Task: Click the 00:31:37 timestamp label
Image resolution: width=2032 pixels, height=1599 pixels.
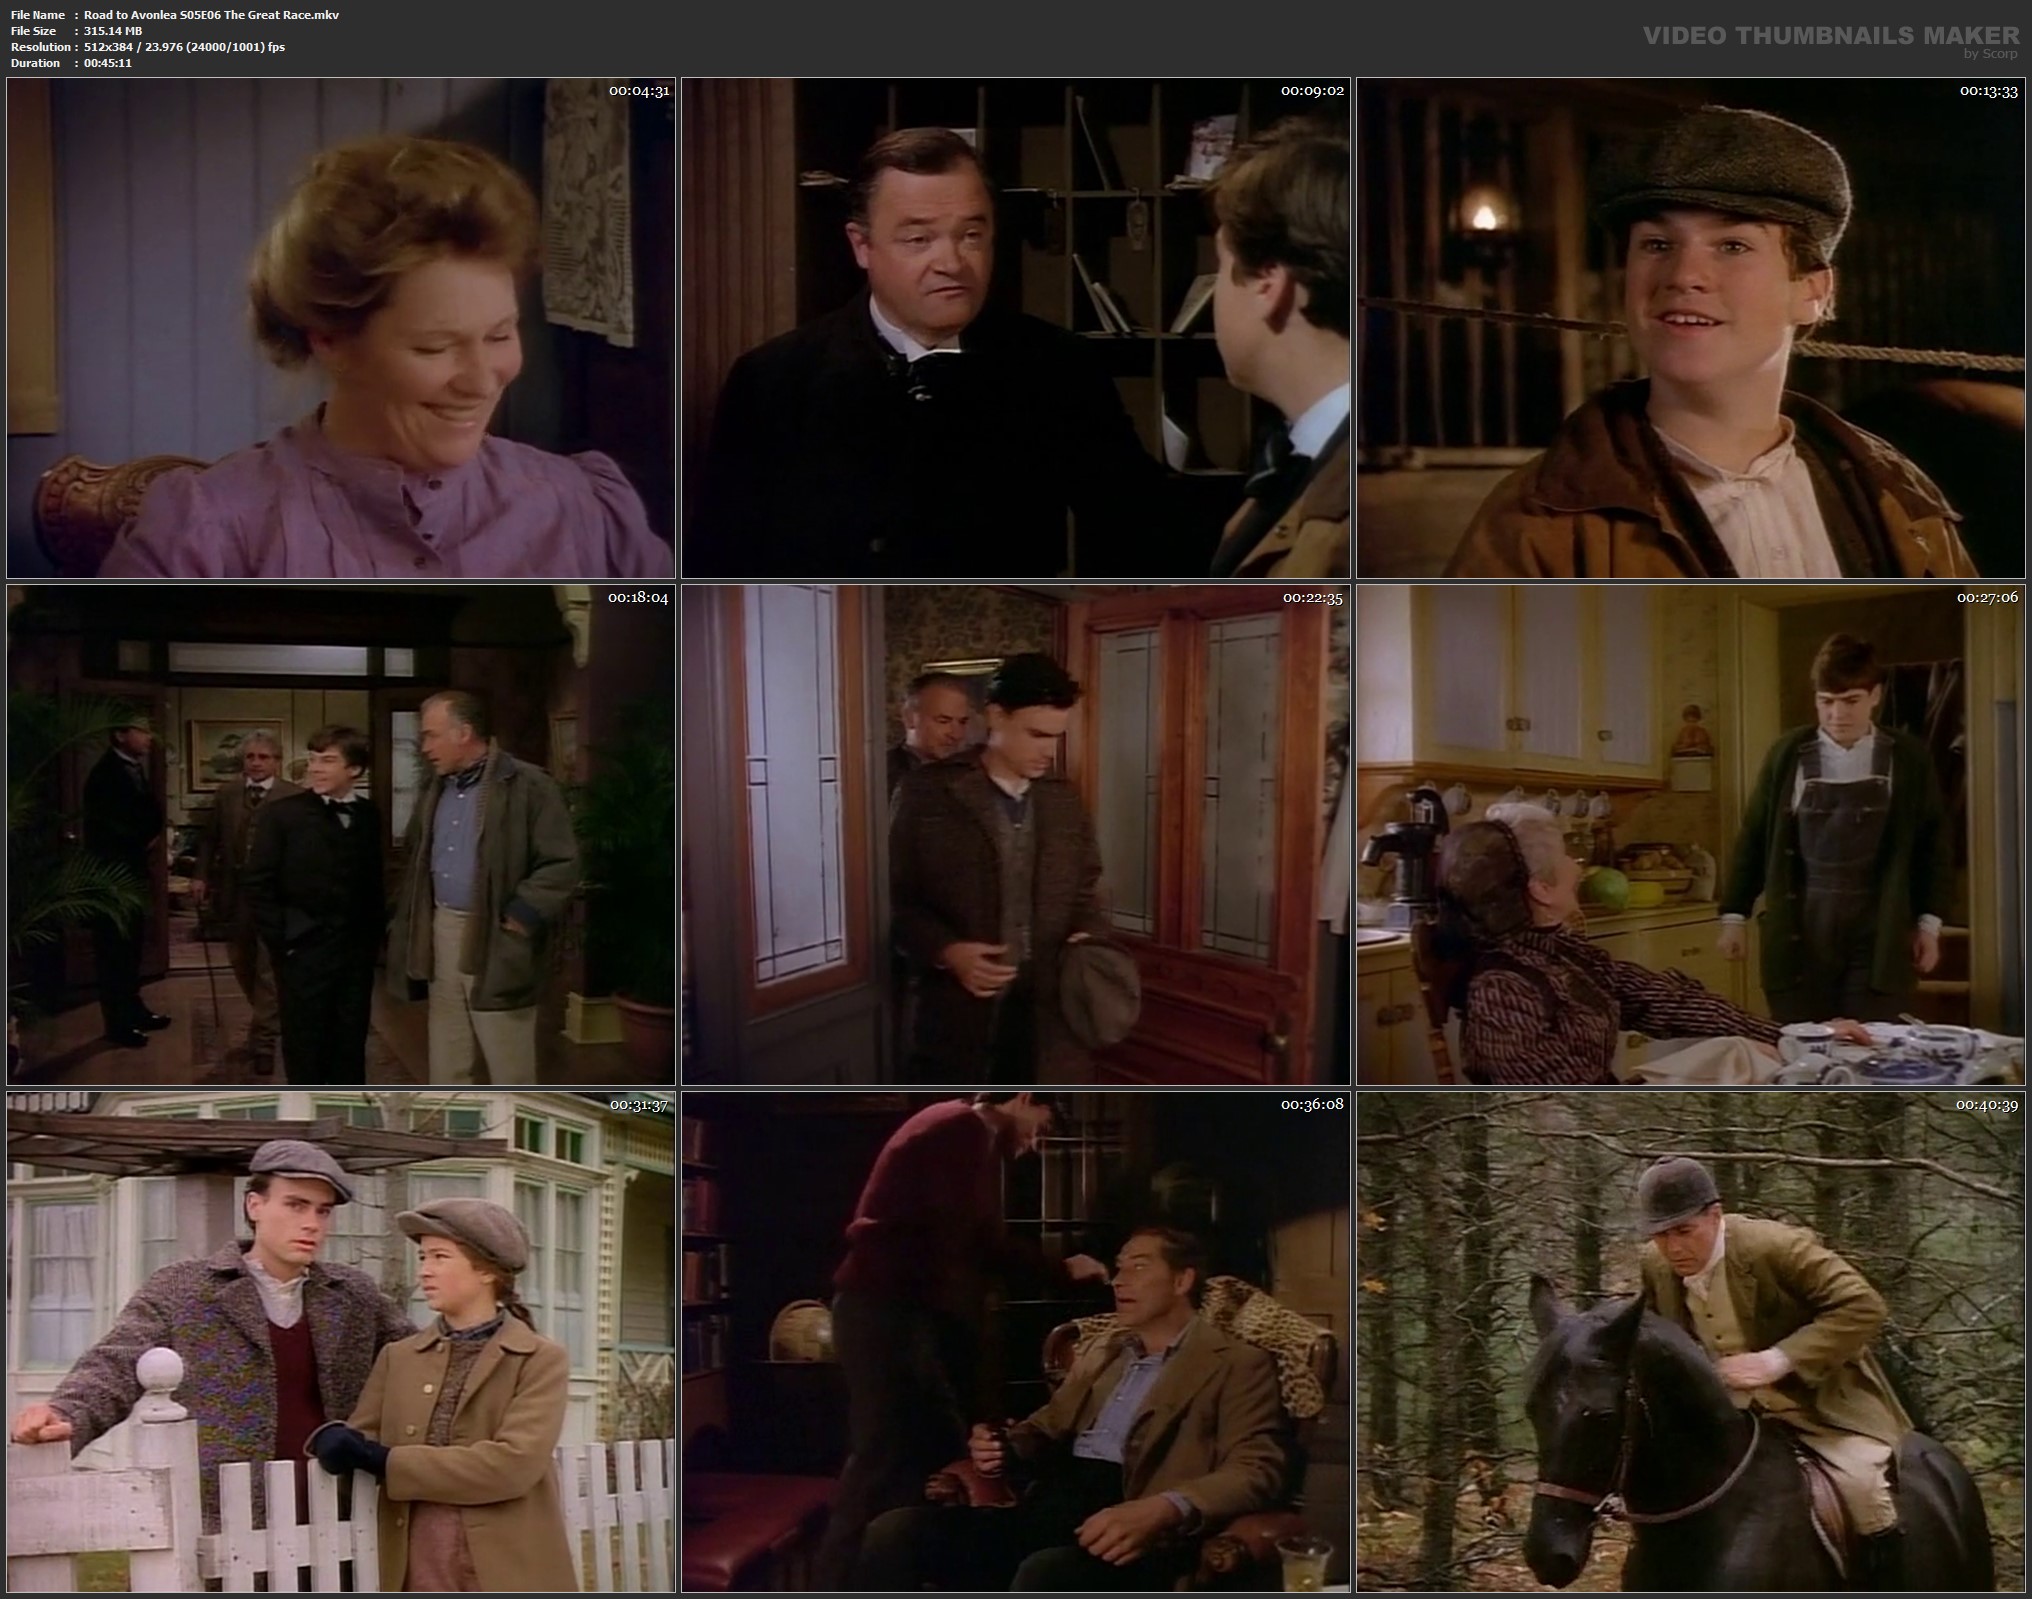Action: pos(639,1105)
